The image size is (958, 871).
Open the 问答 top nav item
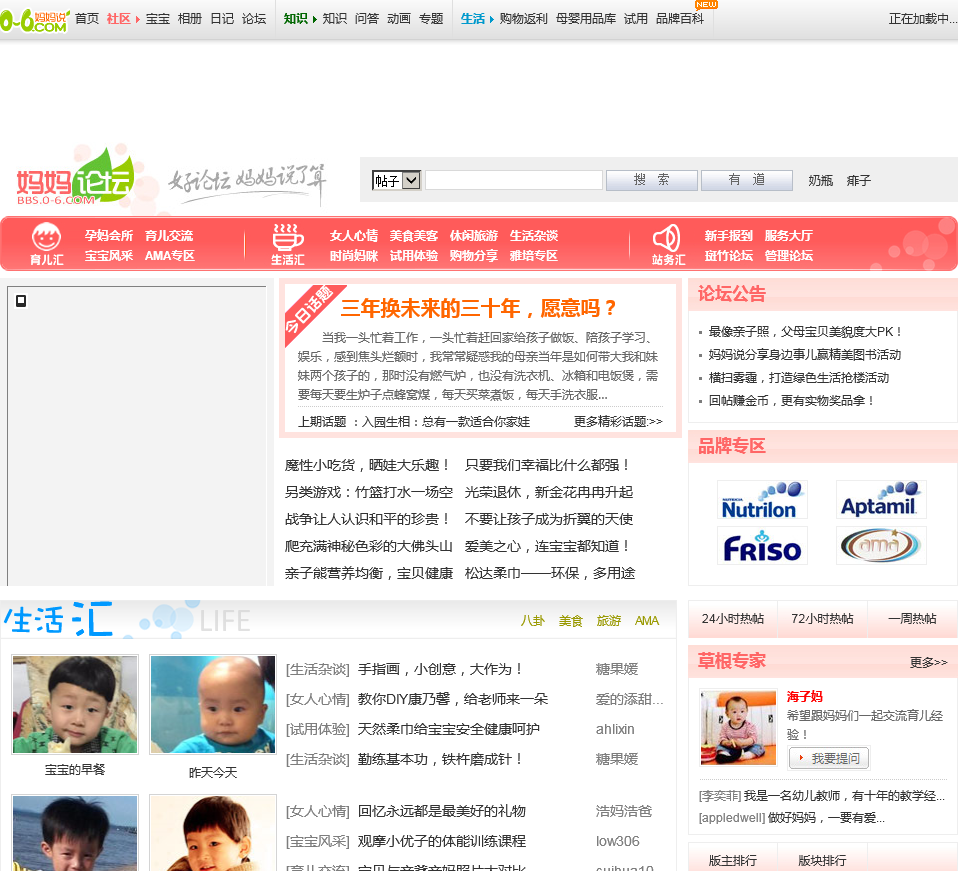tap(367, 19)
